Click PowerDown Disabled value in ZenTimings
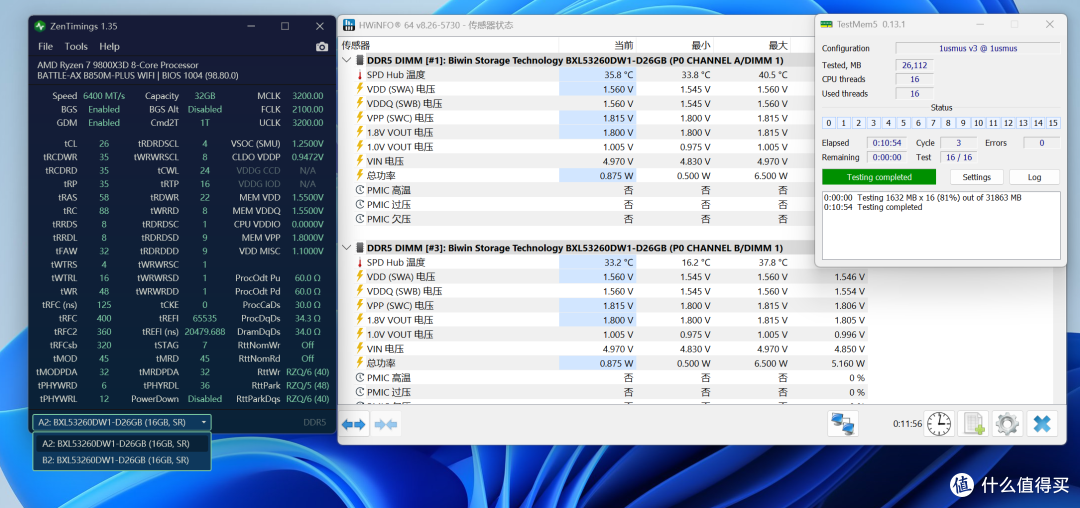The image size is (1080, 508). (x=205, y=399)
